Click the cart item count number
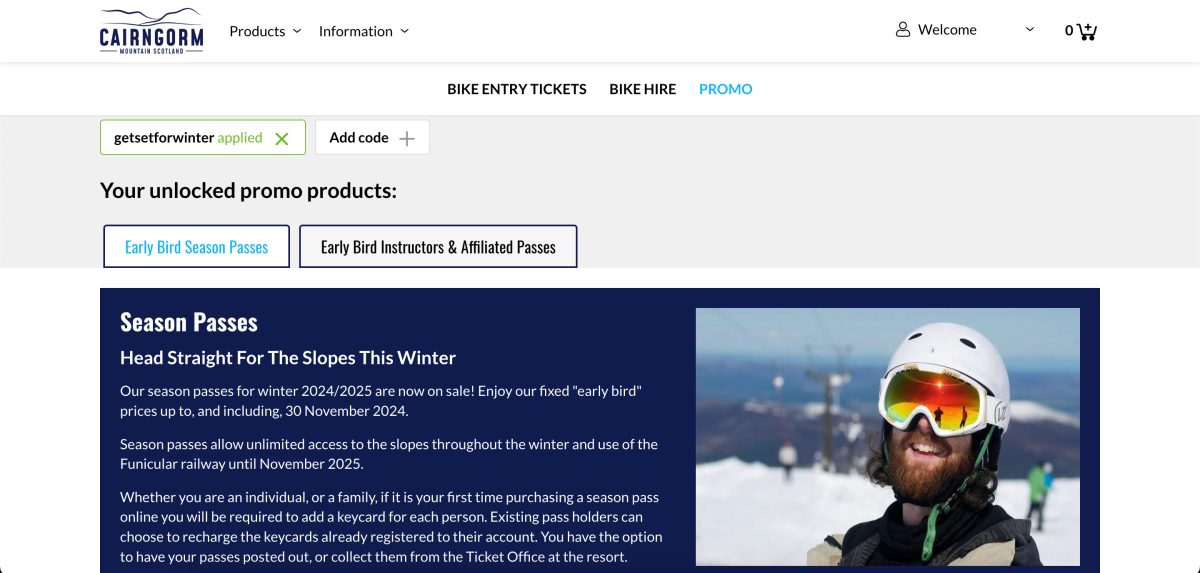The height and width of the screenshot is (573, 1200). click(1069, 31)
